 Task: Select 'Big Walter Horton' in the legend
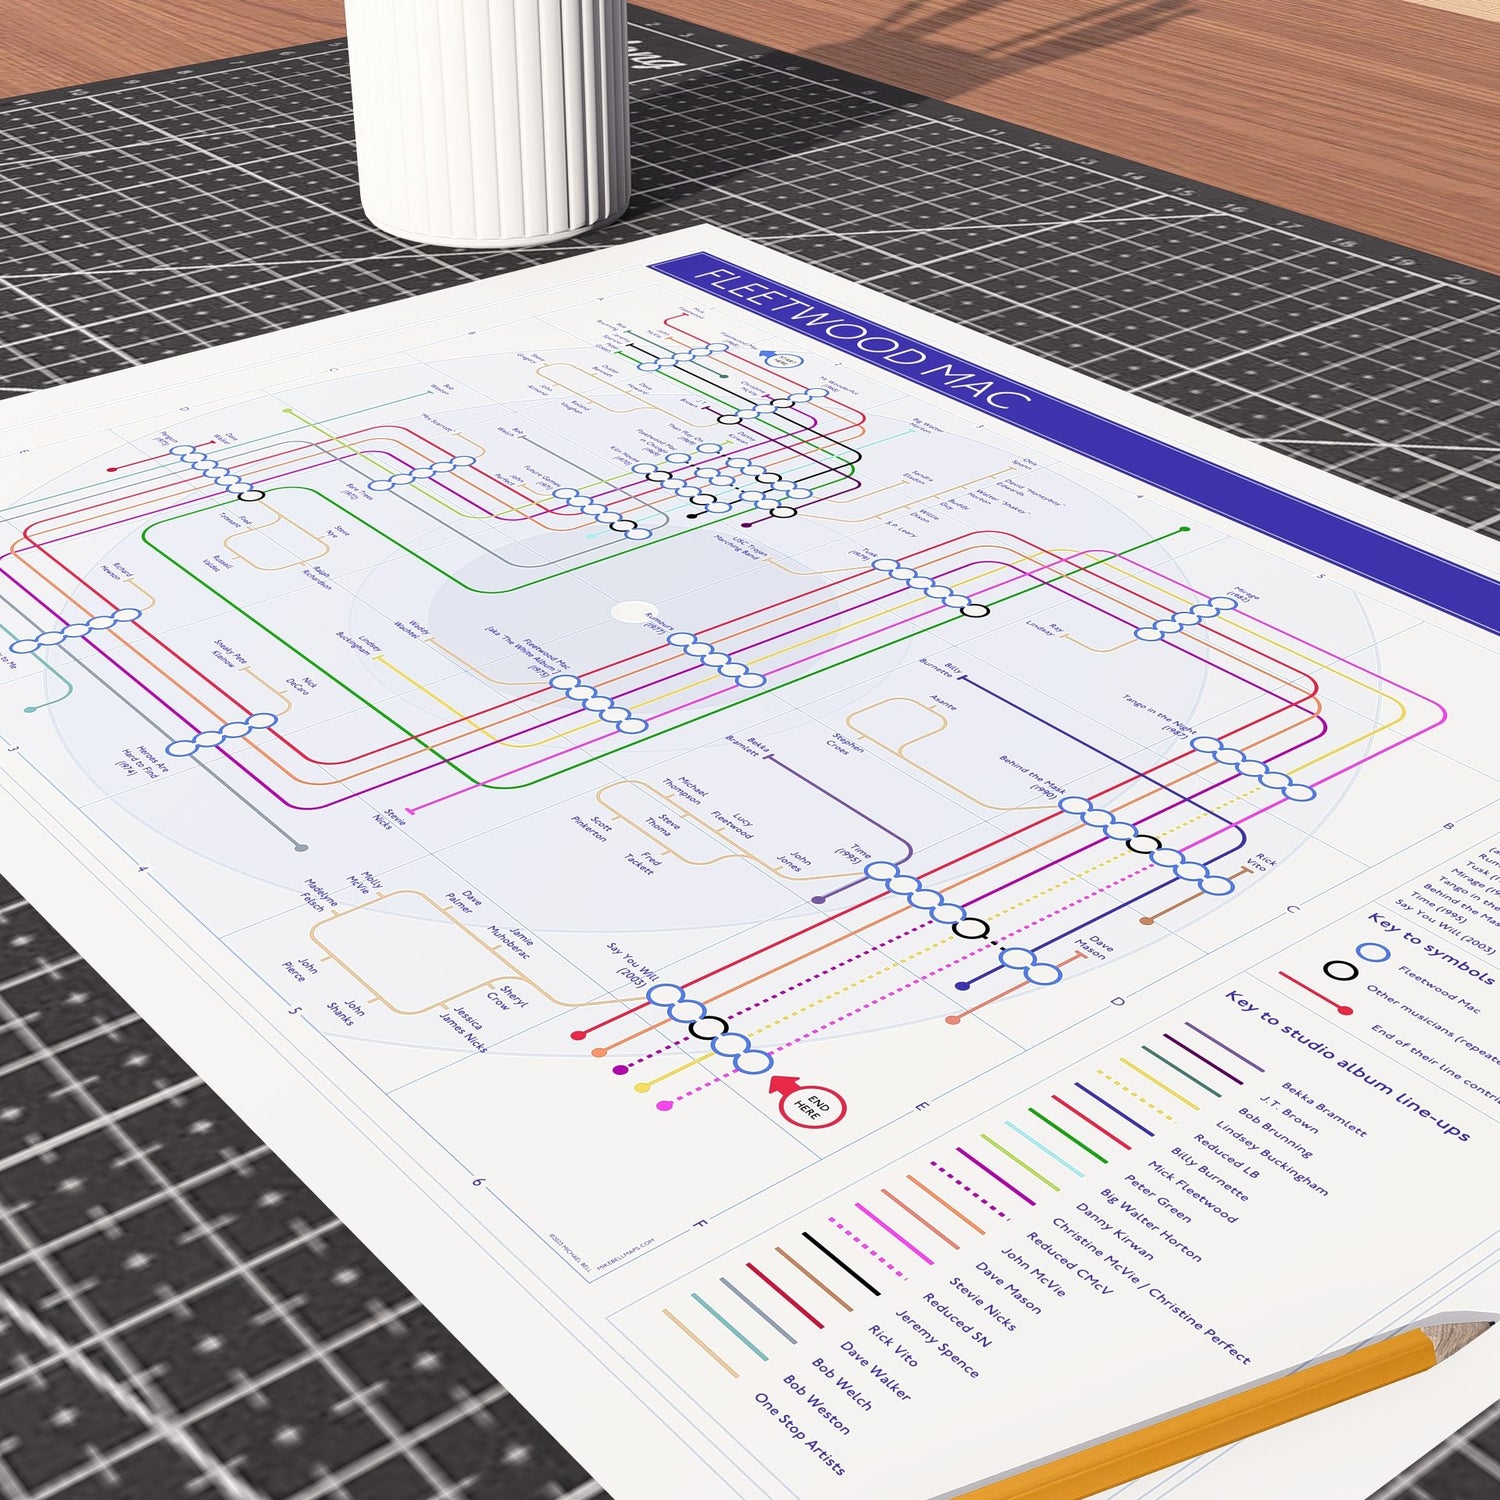[1150, 1225]
